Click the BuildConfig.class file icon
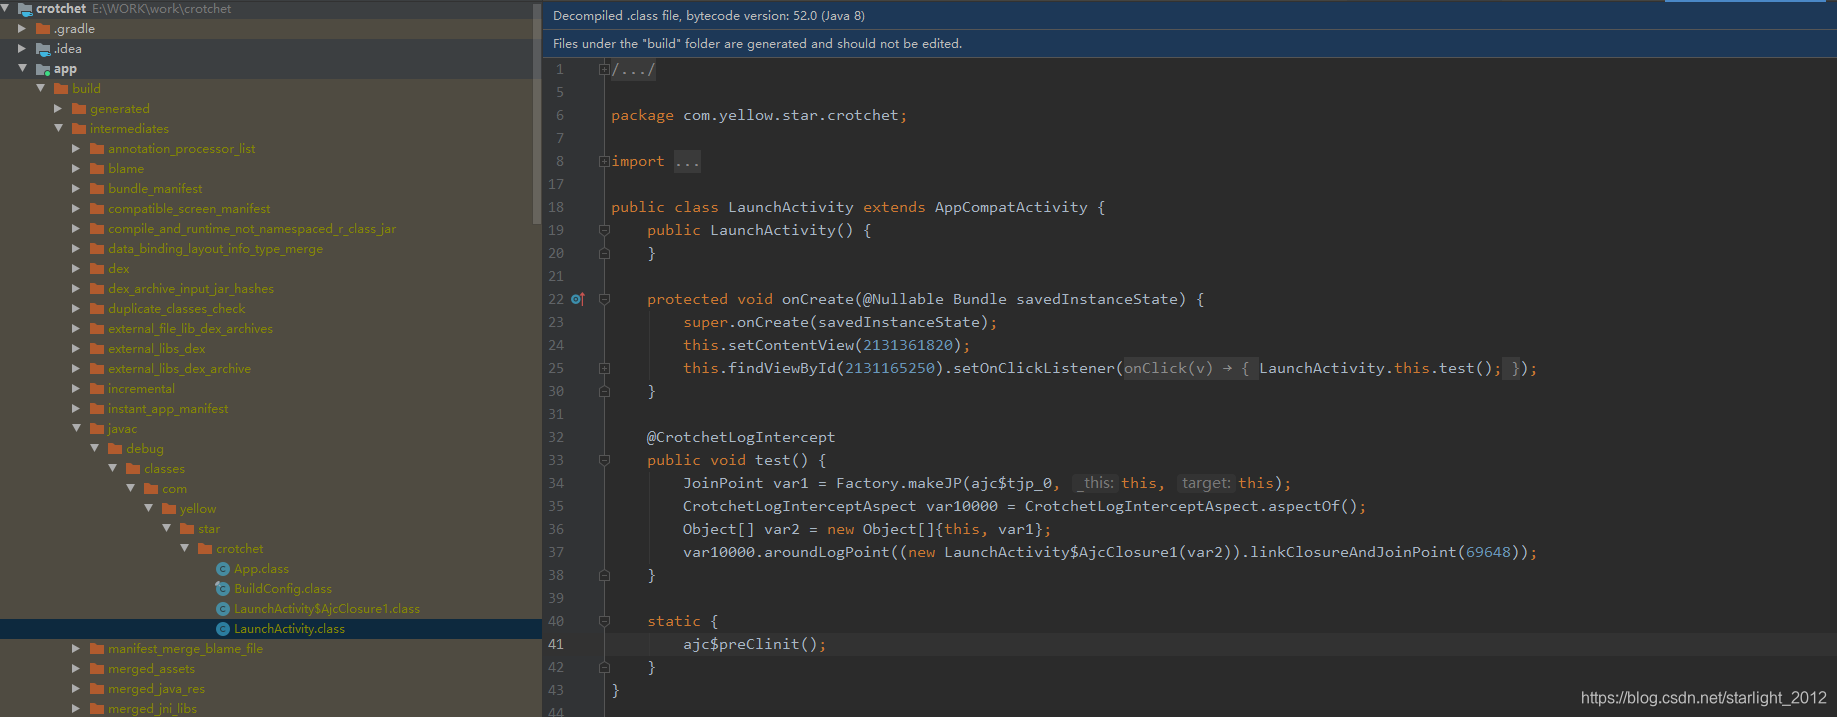Viewport: 1837px width, 717px height. (223, 589)
